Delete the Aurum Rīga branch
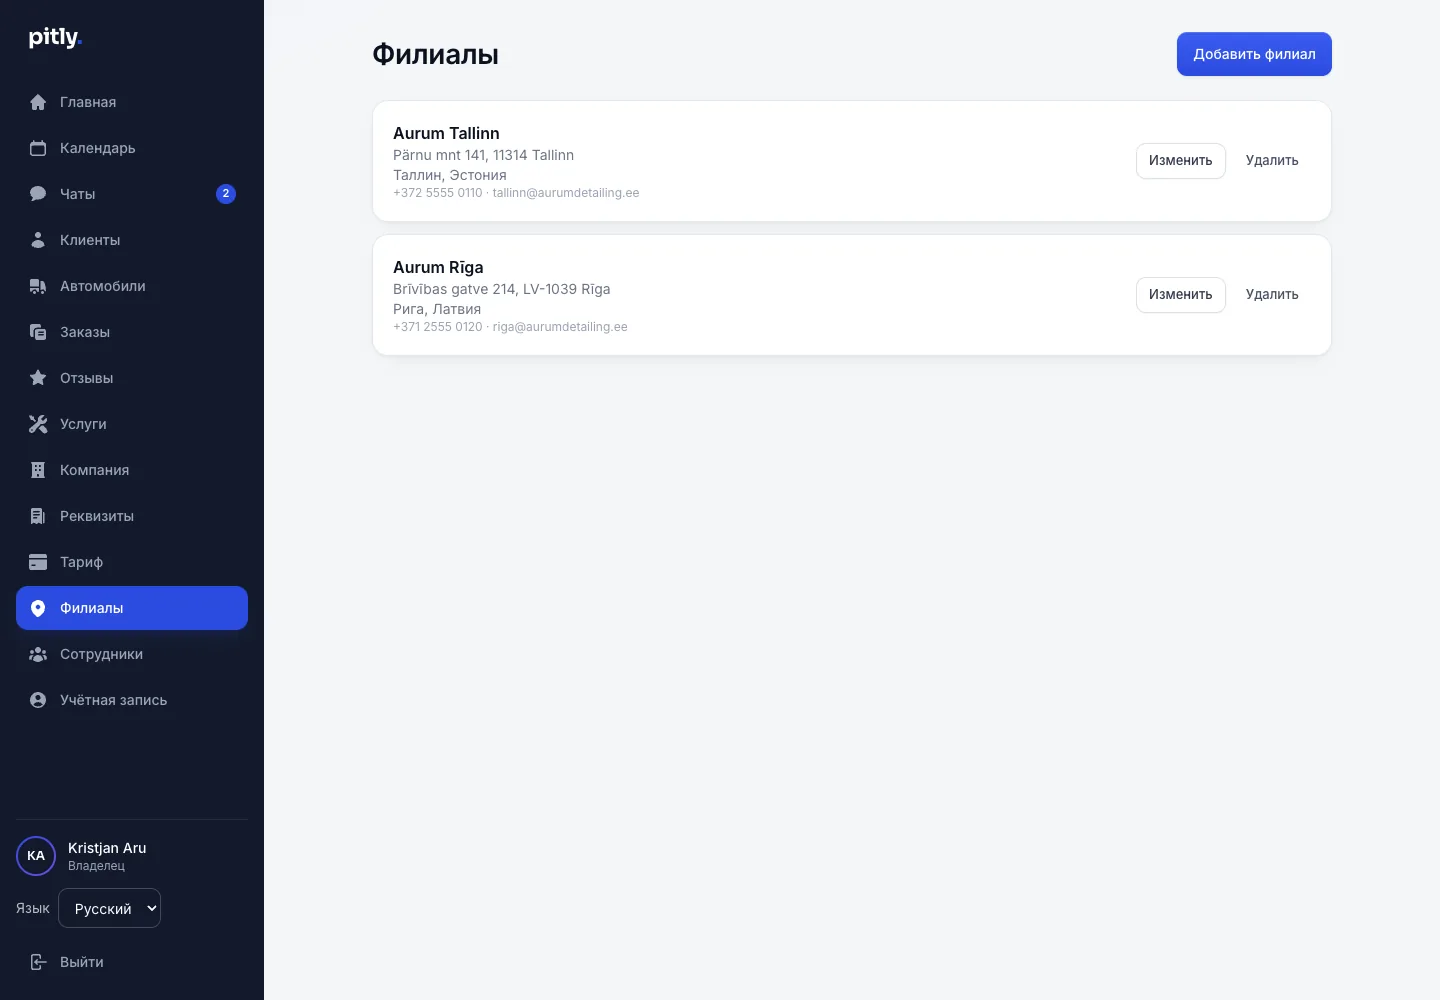The width and height of the screenshot is (1440, 1000). (x=1272, y=295)
